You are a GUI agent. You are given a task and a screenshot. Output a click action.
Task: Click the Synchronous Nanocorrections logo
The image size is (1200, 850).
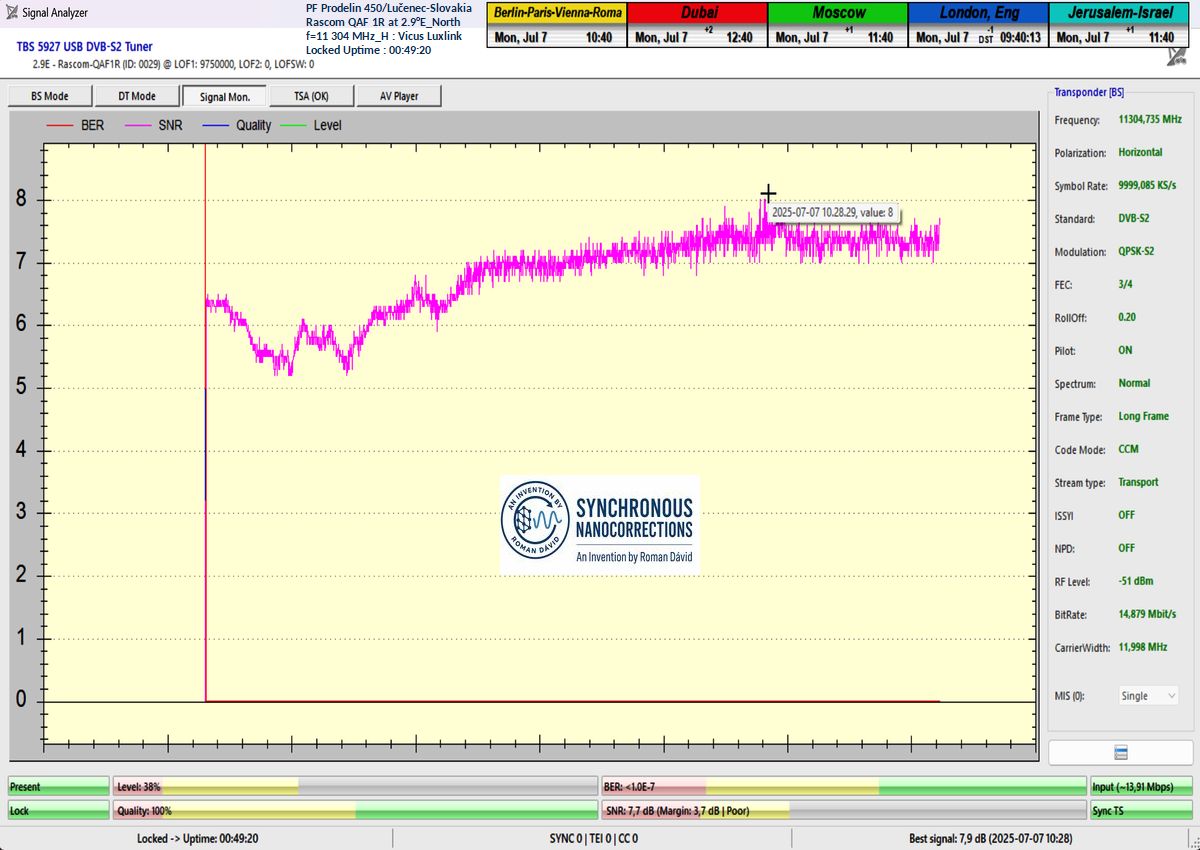pyautogui.click(x=599, y=524)
